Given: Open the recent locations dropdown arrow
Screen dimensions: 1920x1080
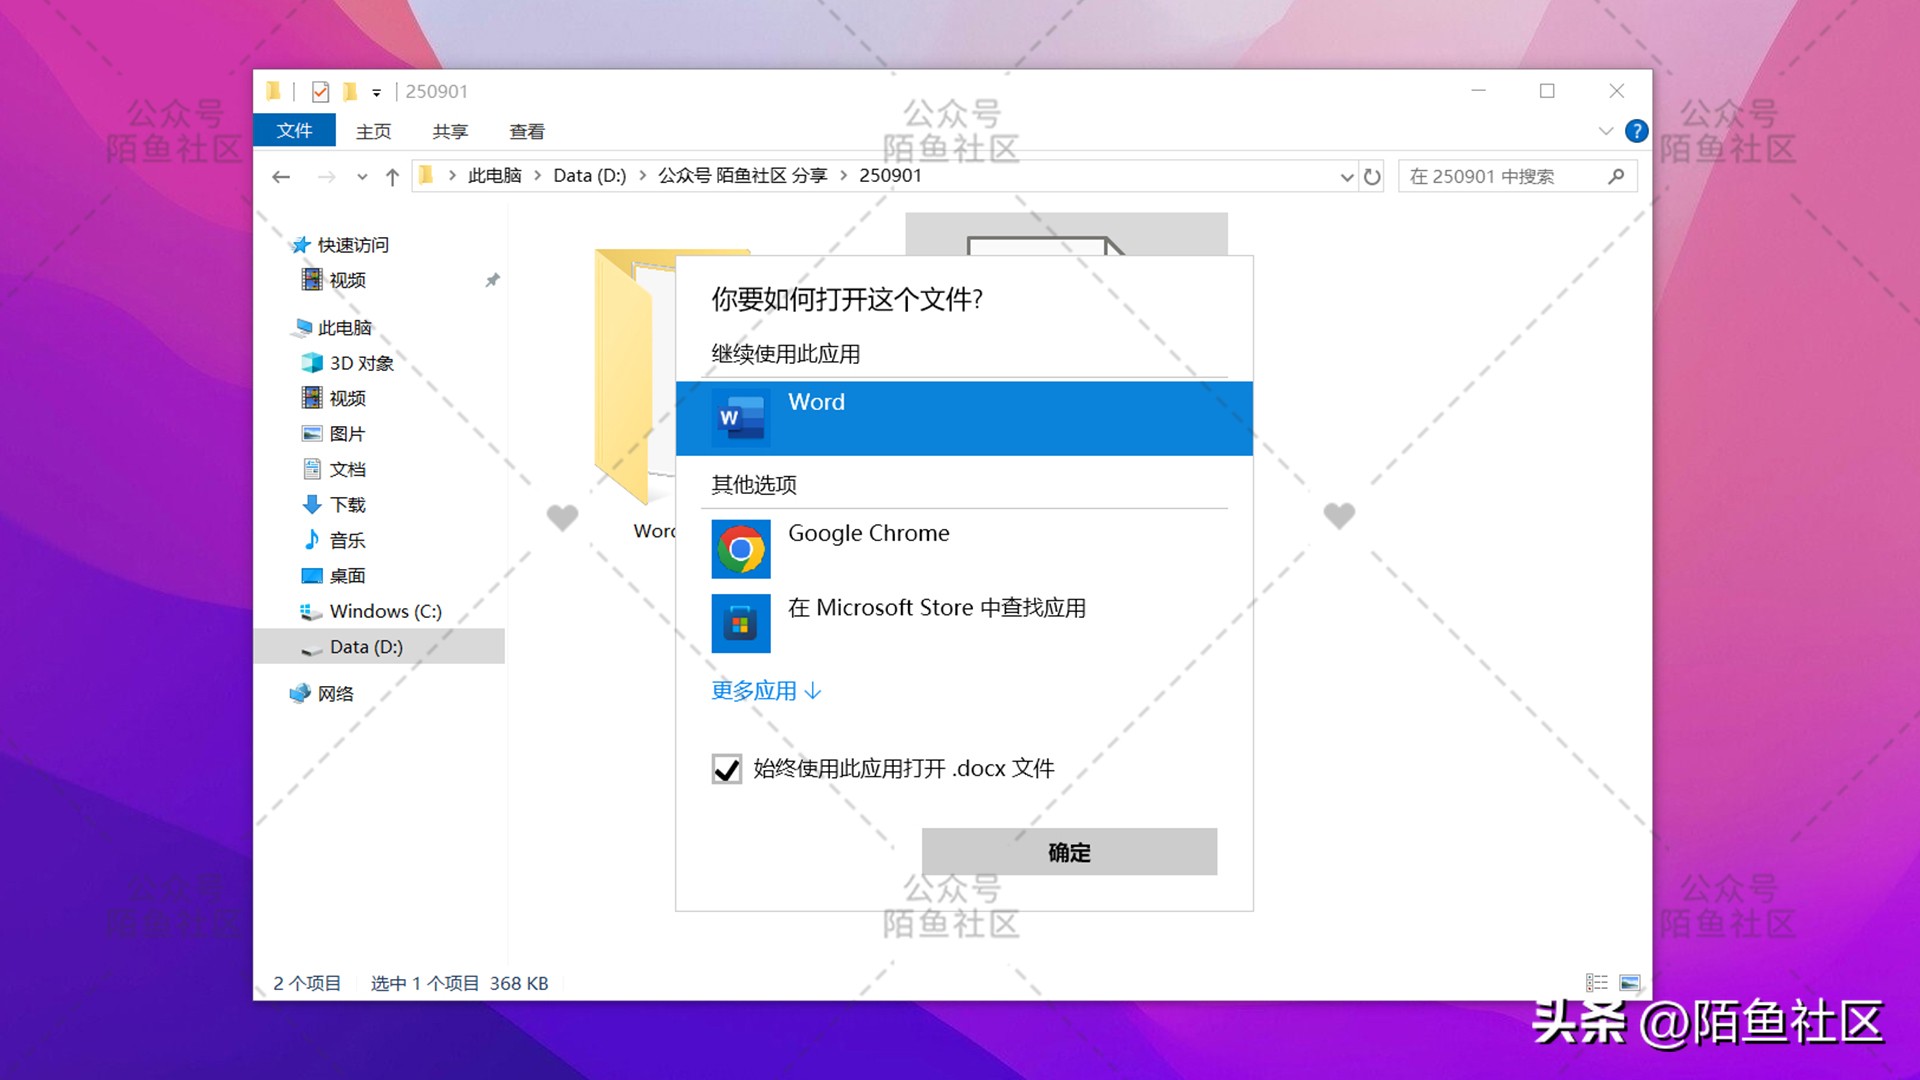Looking at the screenshot, I should 362,177.
